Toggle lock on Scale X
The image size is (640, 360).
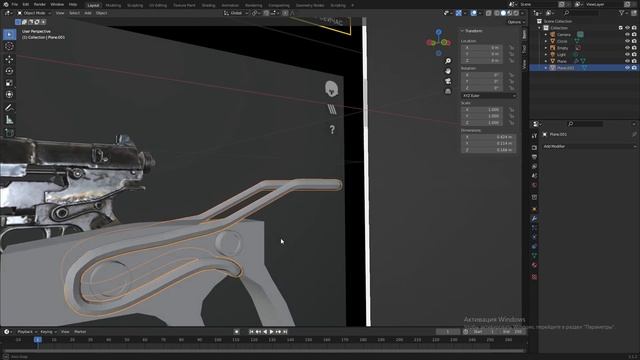click(x=511, y=110)
